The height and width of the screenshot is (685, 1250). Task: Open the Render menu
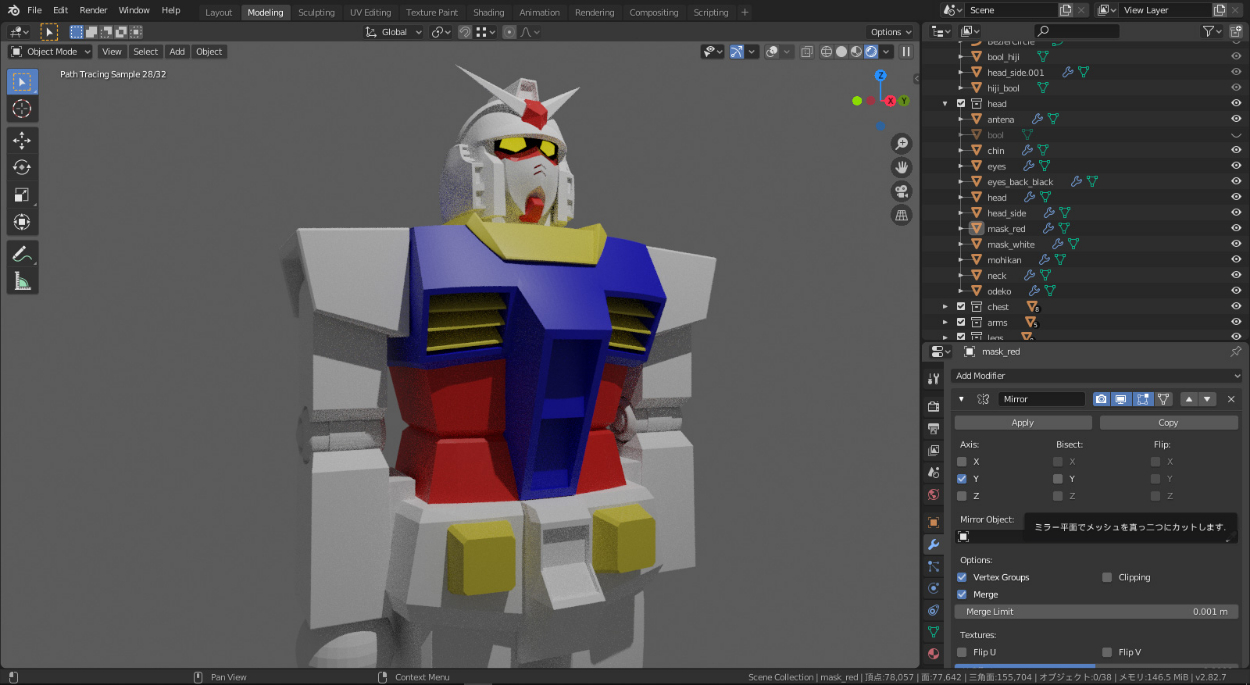[x=93, y=10]
